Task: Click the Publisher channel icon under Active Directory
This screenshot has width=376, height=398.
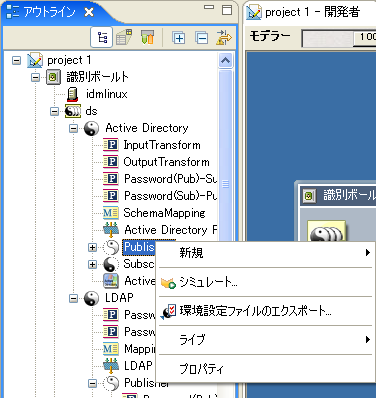Action: point(111,247)
